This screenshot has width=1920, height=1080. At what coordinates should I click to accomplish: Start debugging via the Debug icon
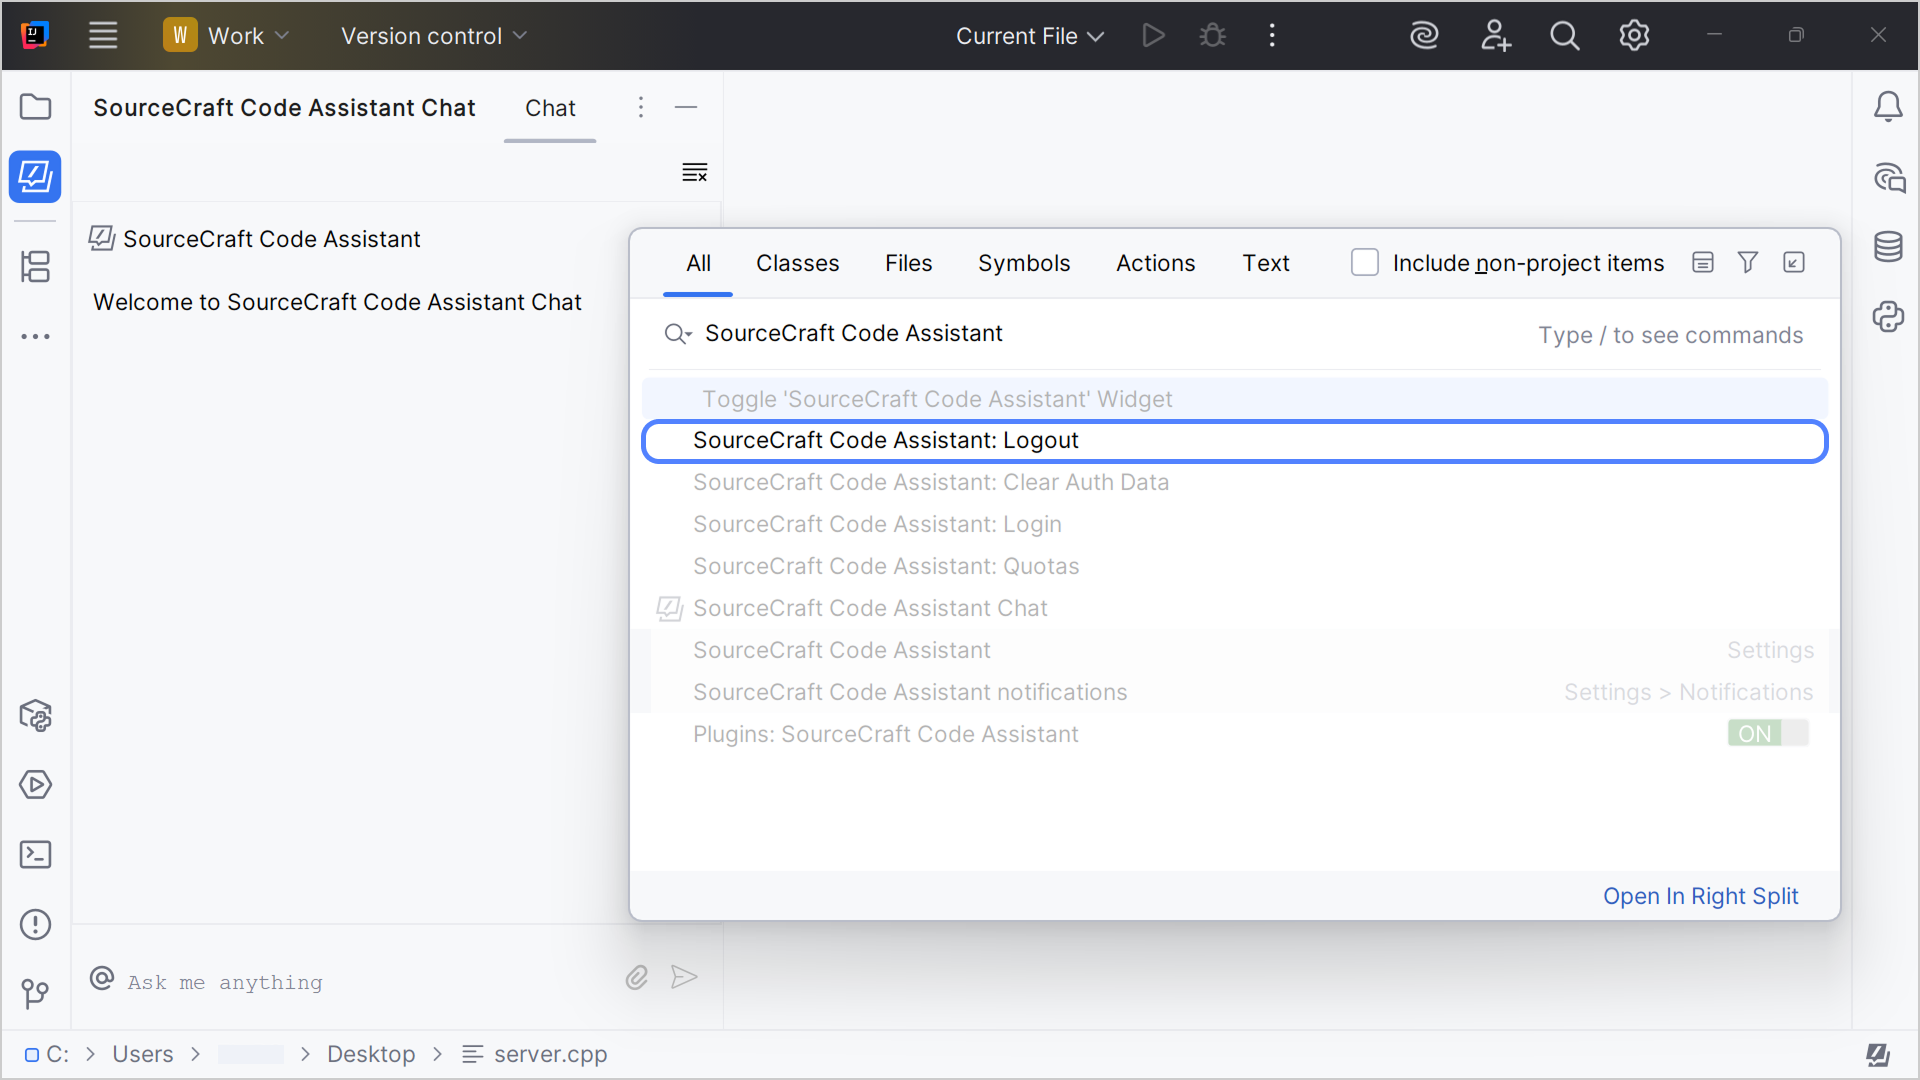point(1212,35)
